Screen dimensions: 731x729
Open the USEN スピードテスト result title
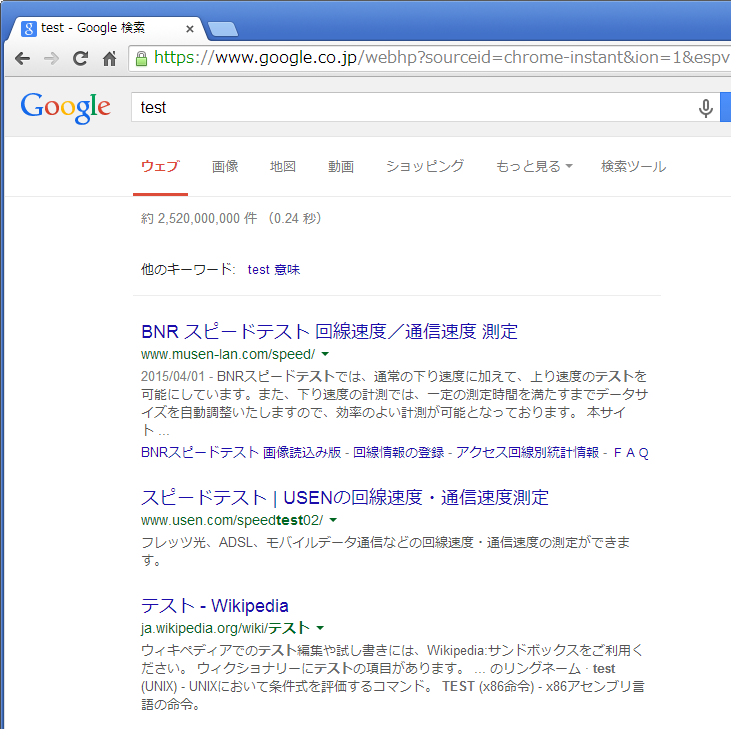point(345,497)
